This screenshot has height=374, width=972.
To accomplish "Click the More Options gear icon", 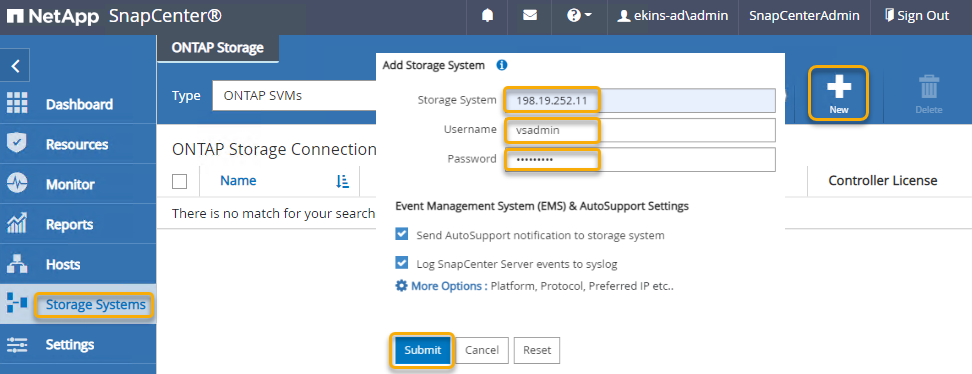I will pyautogui.click(x=402, y=286).
